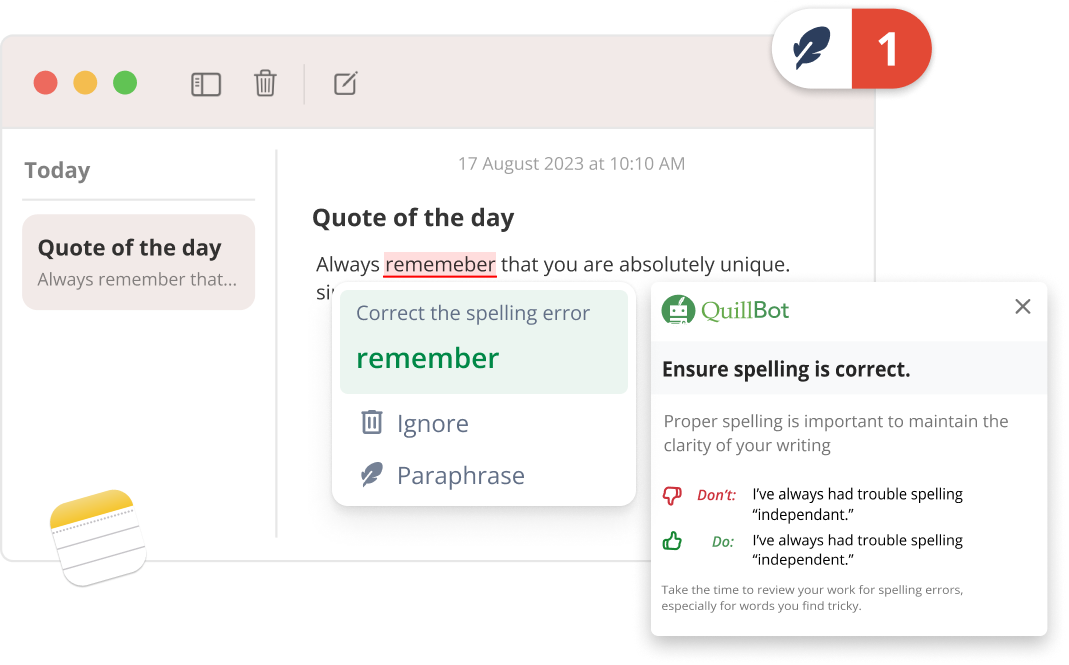The width and height of the screenshot is (1069, 665).
Task: Select the Quote of the day note in sidebar
Action: point(138,262)
